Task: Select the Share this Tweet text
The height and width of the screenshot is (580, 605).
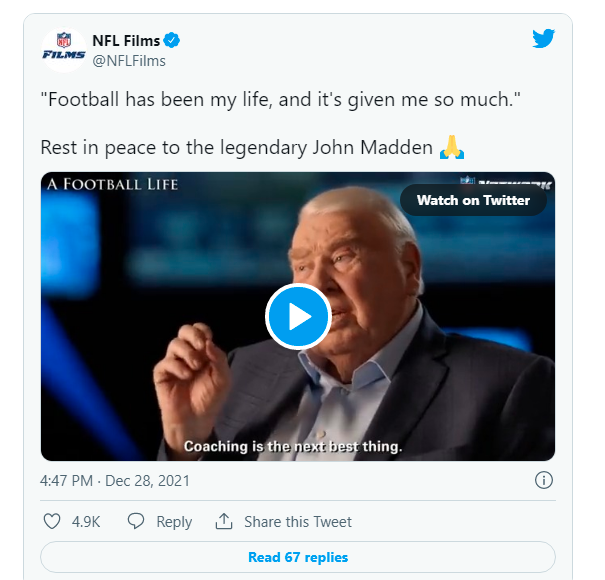Action: (298, 522)
